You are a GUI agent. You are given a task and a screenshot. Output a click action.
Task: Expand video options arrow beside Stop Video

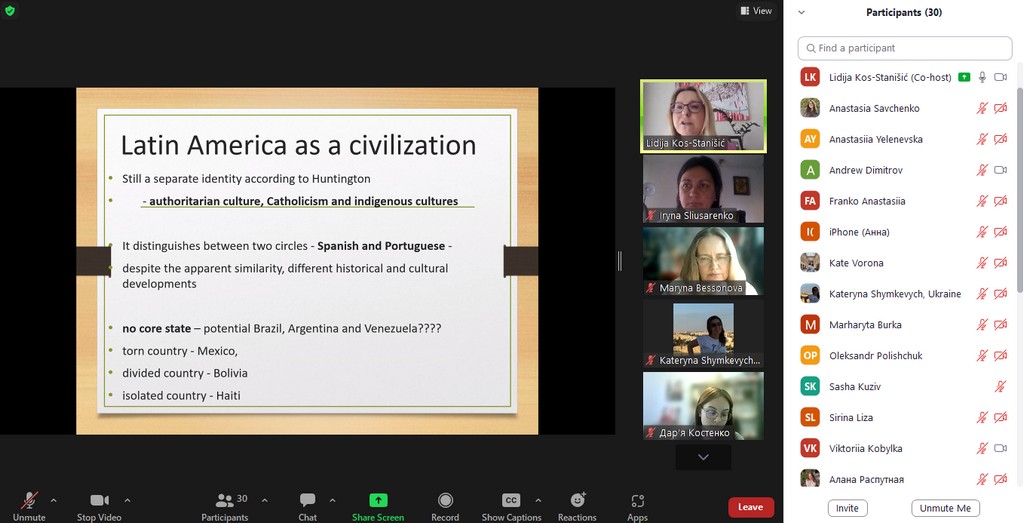click(127, 500)
